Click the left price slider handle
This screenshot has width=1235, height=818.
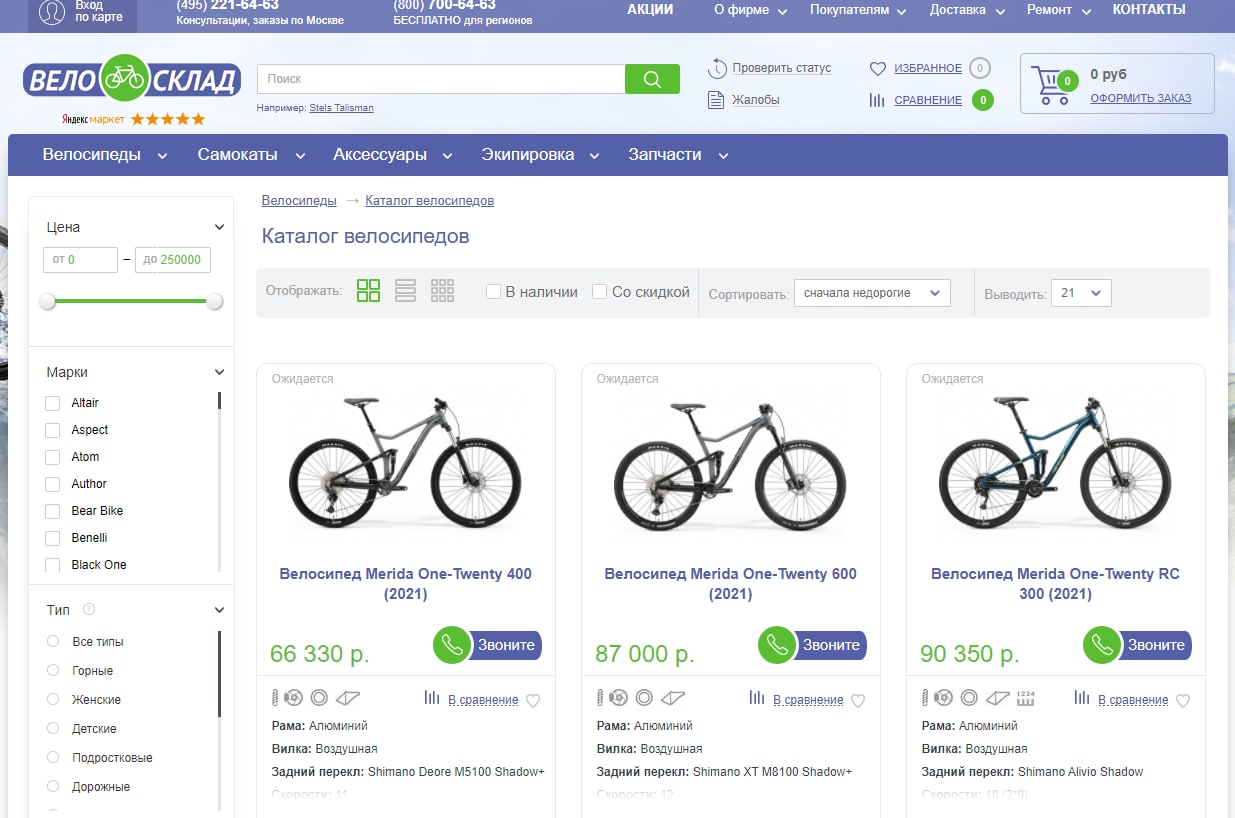47,301
